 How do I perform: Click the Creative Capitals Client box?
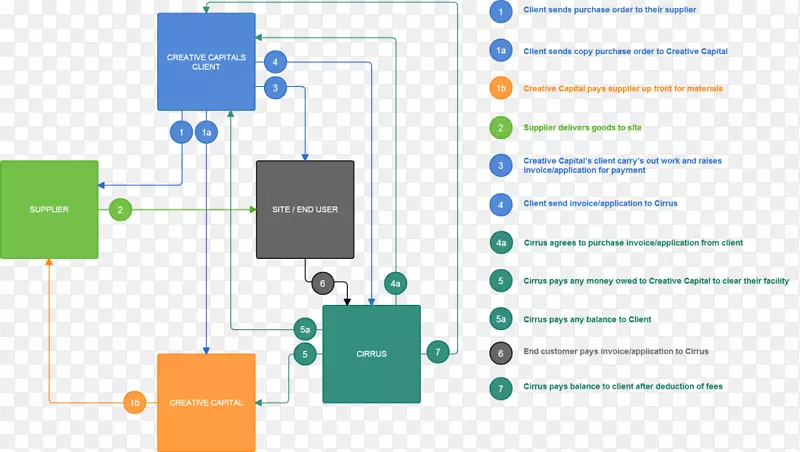tap(206, 62)
